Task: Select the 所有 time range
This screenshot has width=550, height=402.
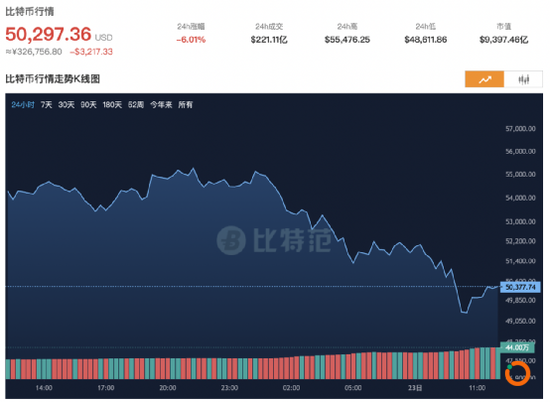Action: [185, 105]
